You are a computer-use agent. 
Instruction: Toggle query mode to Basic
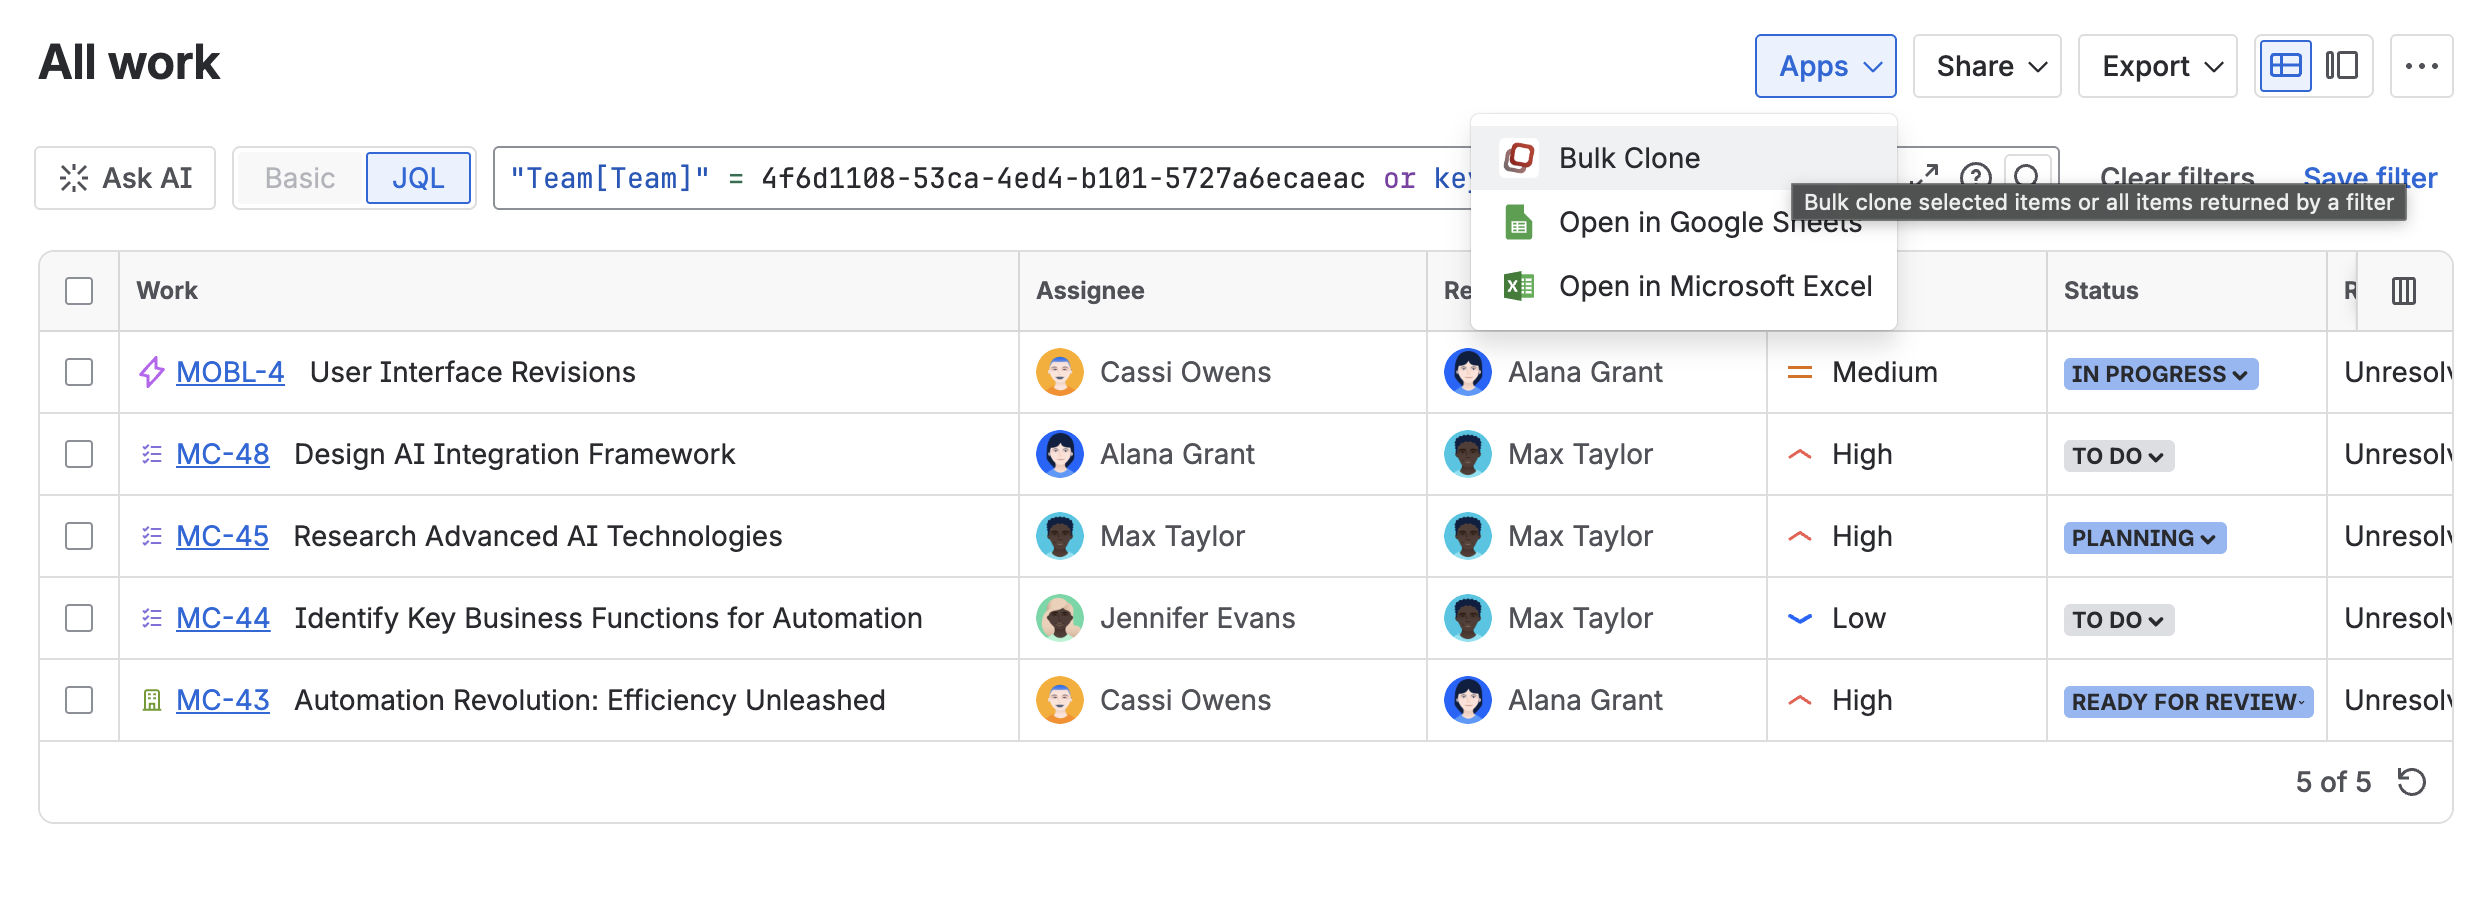pyautogui.click(x=300, y=178)
